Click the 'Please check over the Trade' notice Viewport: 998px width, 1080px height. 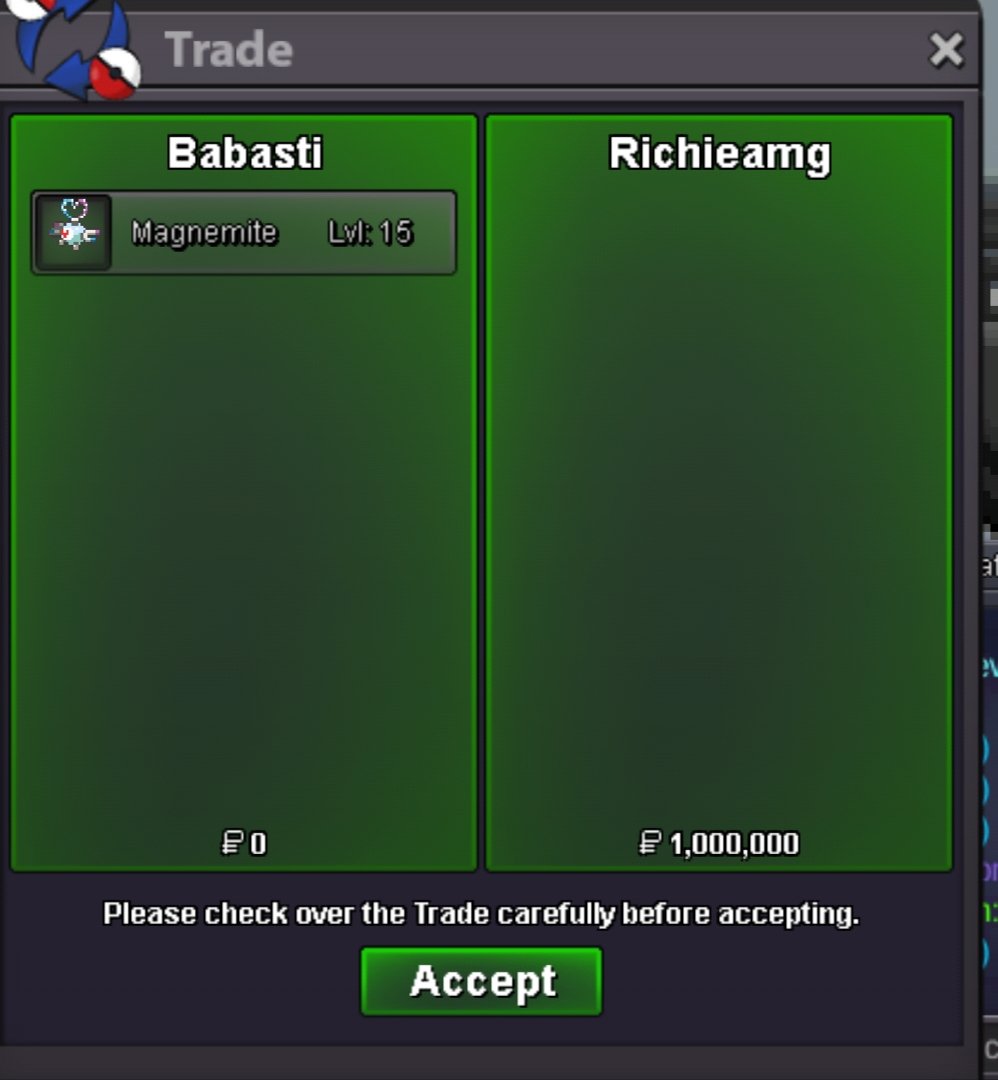coord(481,914)
